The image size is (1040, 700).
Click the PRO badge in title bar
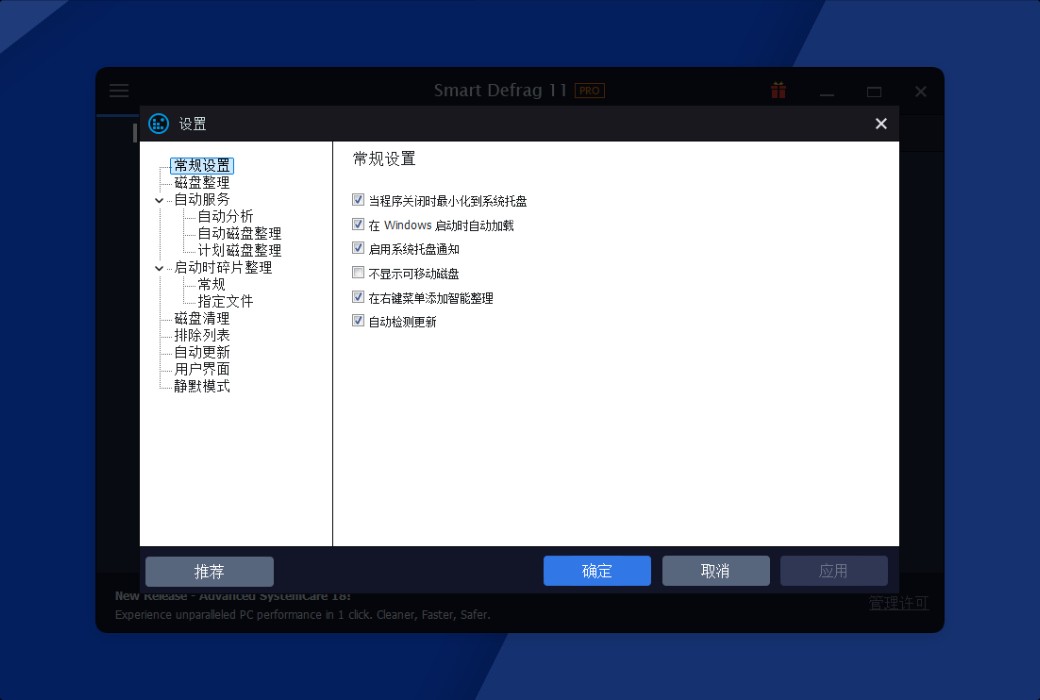pyautogui.click(x=590, y=91)
